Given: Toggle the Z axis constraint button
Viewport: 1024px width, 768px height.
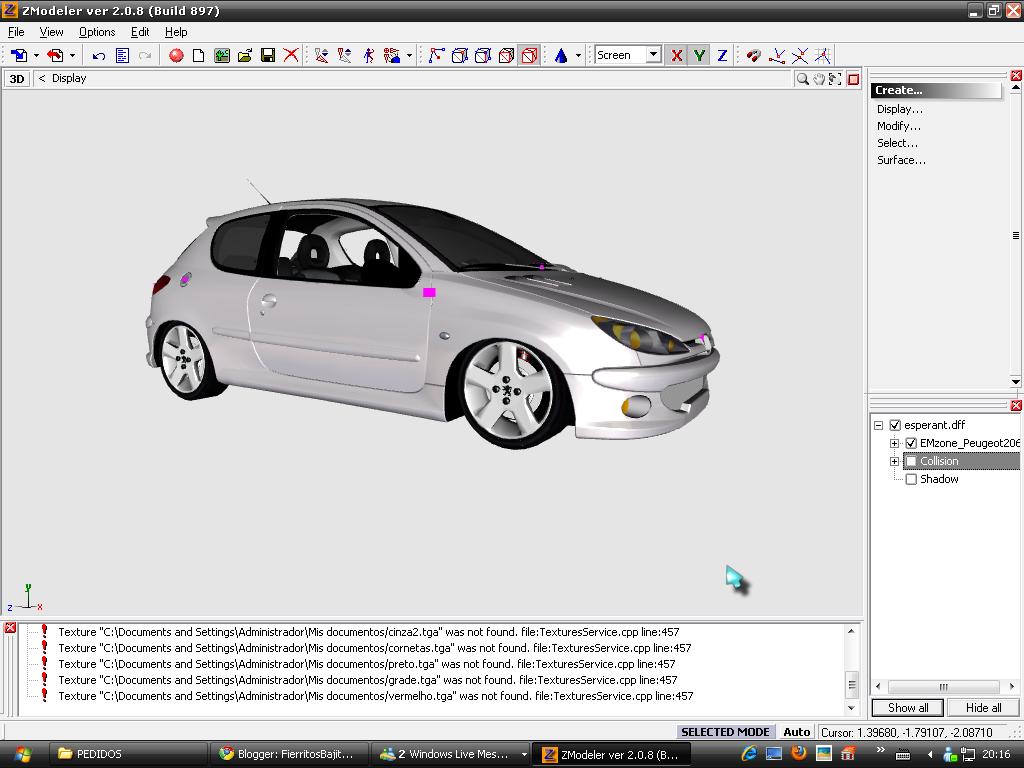Looking at the screenshot, I should [722, 56].
